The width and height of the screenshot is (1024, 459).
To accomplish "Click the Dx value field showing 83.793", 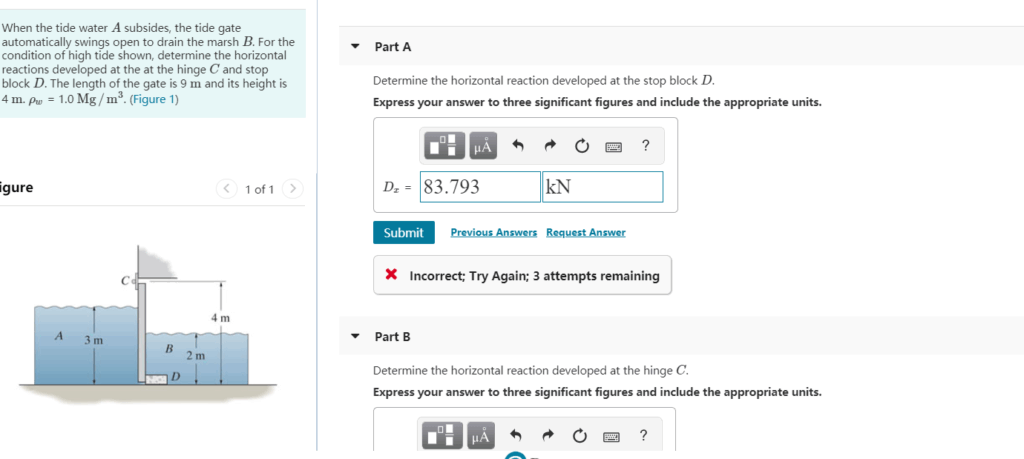I will click(x=480, y=187).
